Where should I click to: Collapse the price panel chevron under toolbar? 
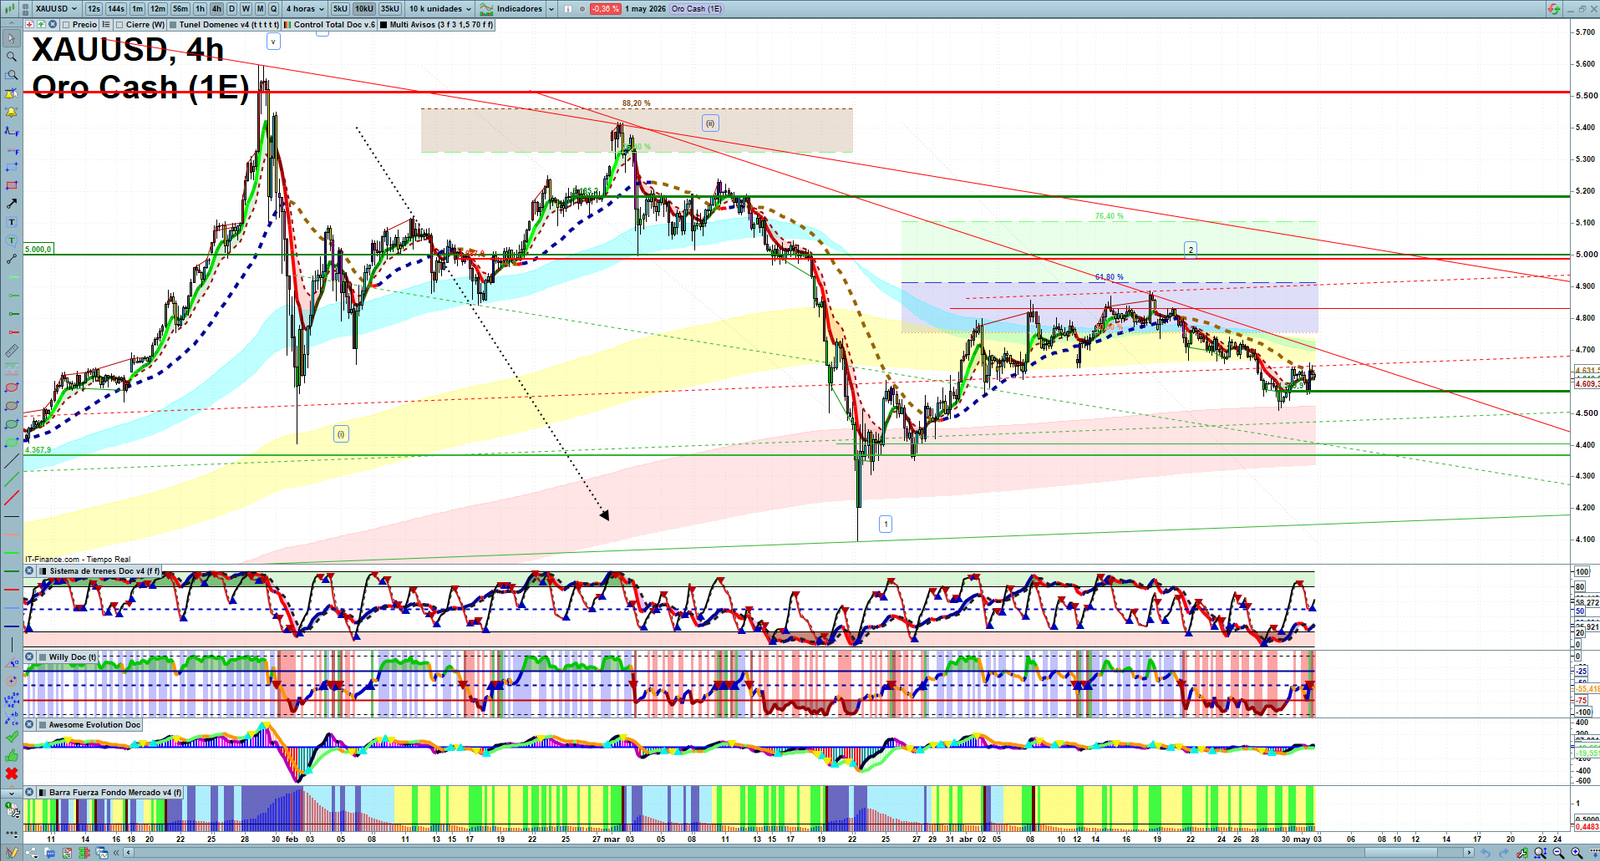coord(11,24)
